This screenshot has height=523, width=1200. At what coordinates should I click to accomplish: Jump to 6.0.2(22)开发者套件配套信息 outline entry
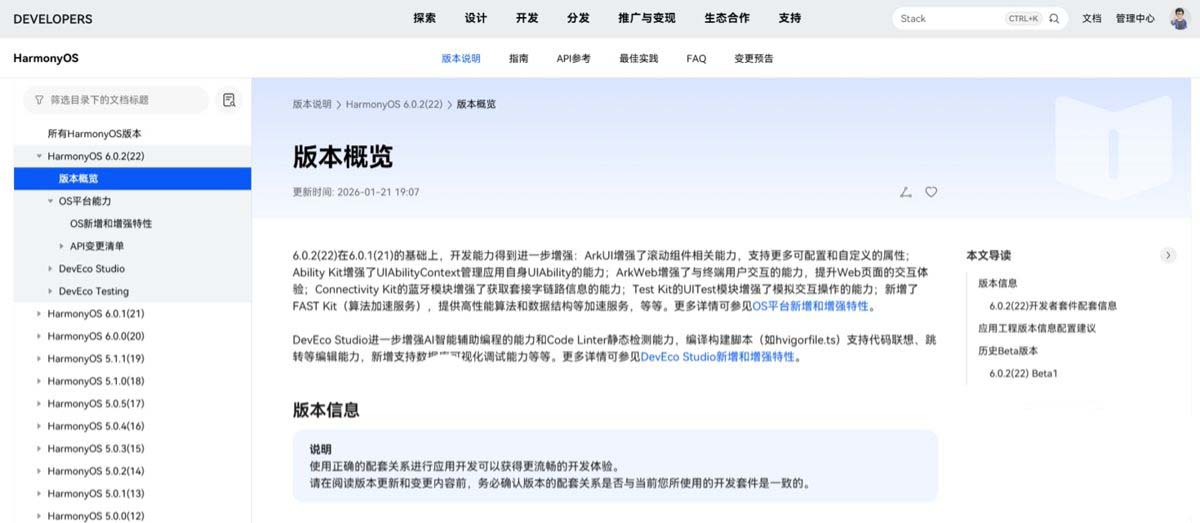click(x=1053, y=305)
